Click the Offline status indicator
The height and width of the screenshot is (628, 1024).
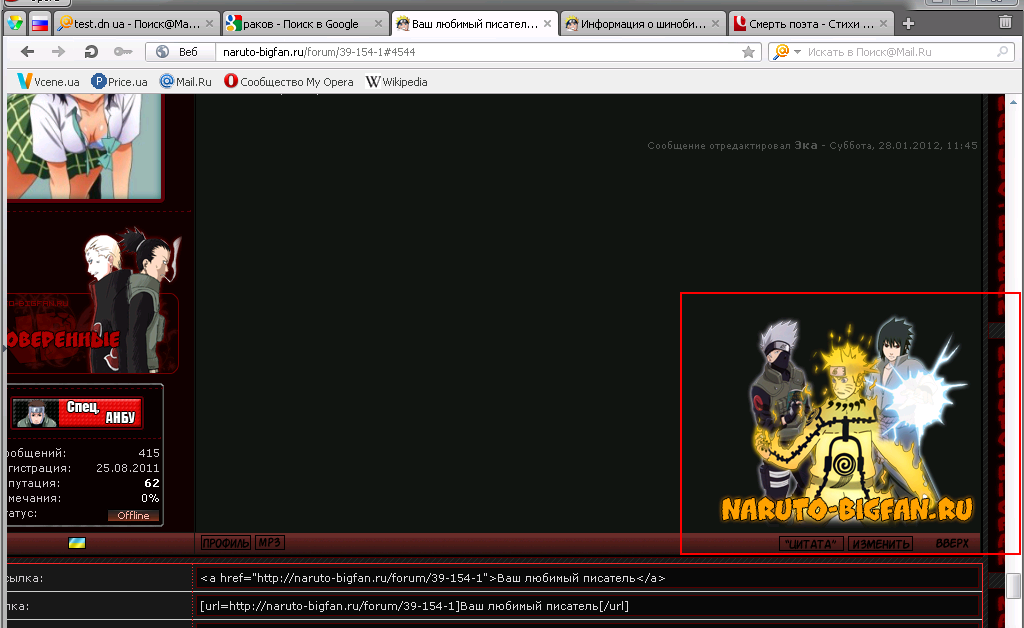(x=133, y=516)
